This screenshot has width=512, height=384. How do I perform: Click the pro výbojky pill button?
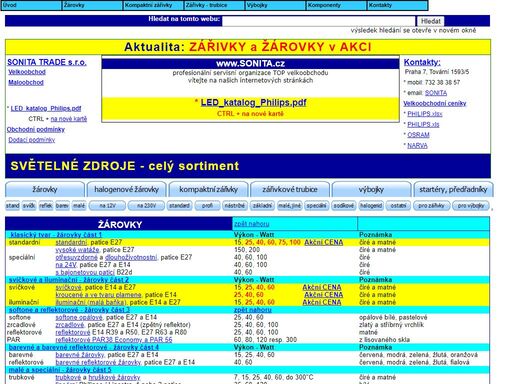(x=471, y=206)
